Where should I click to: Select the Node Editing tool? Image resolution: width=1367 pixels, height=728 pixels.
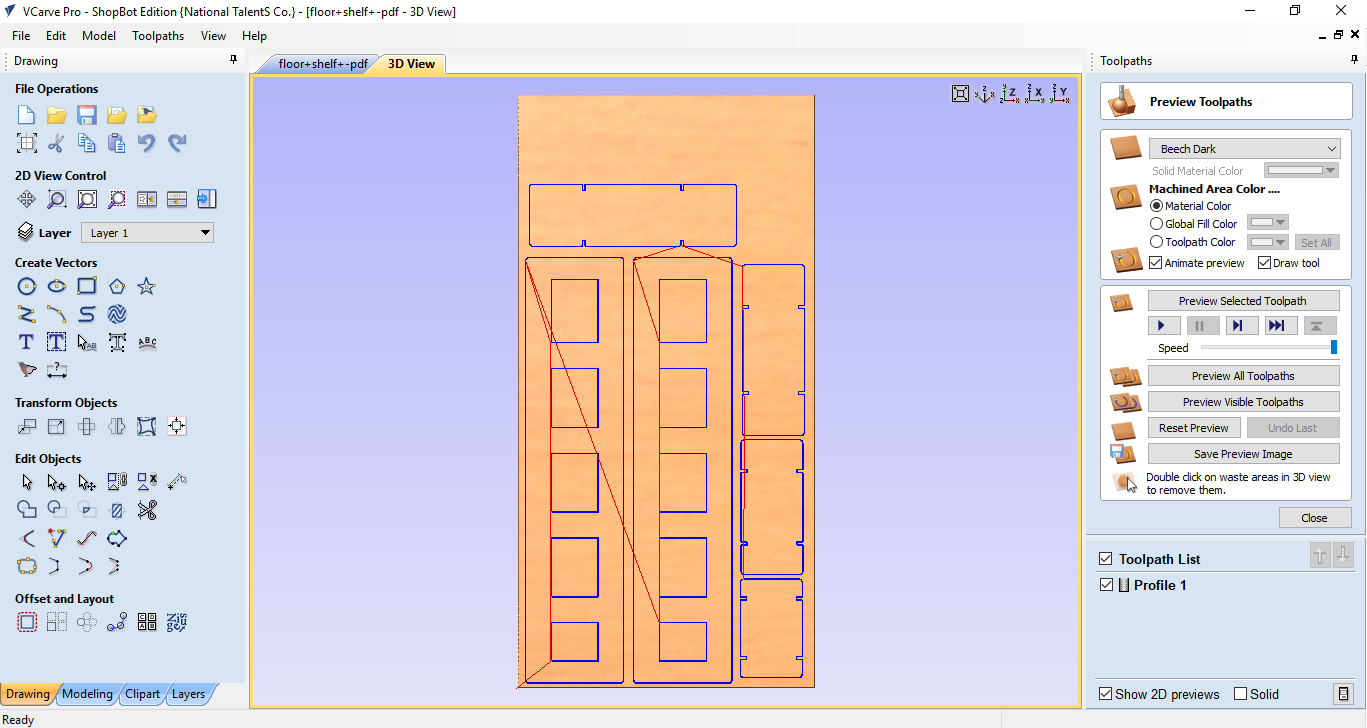(57, 483)
